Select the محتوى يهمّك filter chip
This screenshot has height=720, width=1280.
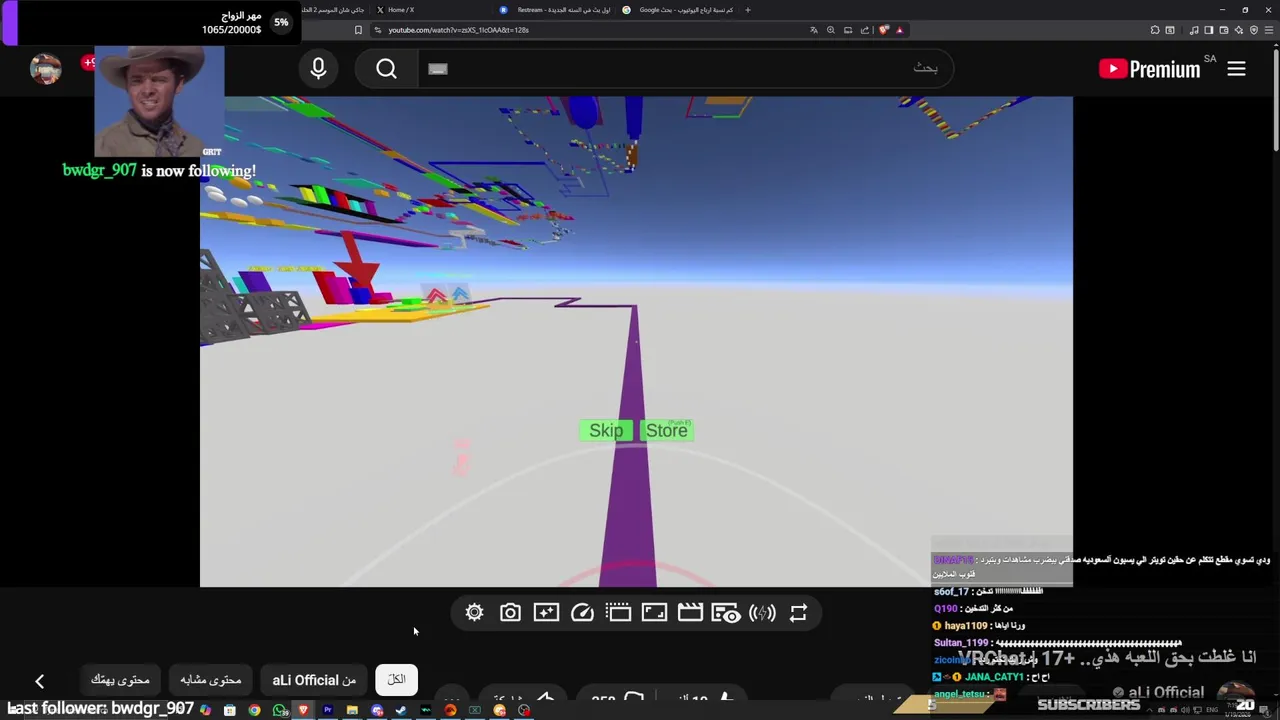coord(120,680)
